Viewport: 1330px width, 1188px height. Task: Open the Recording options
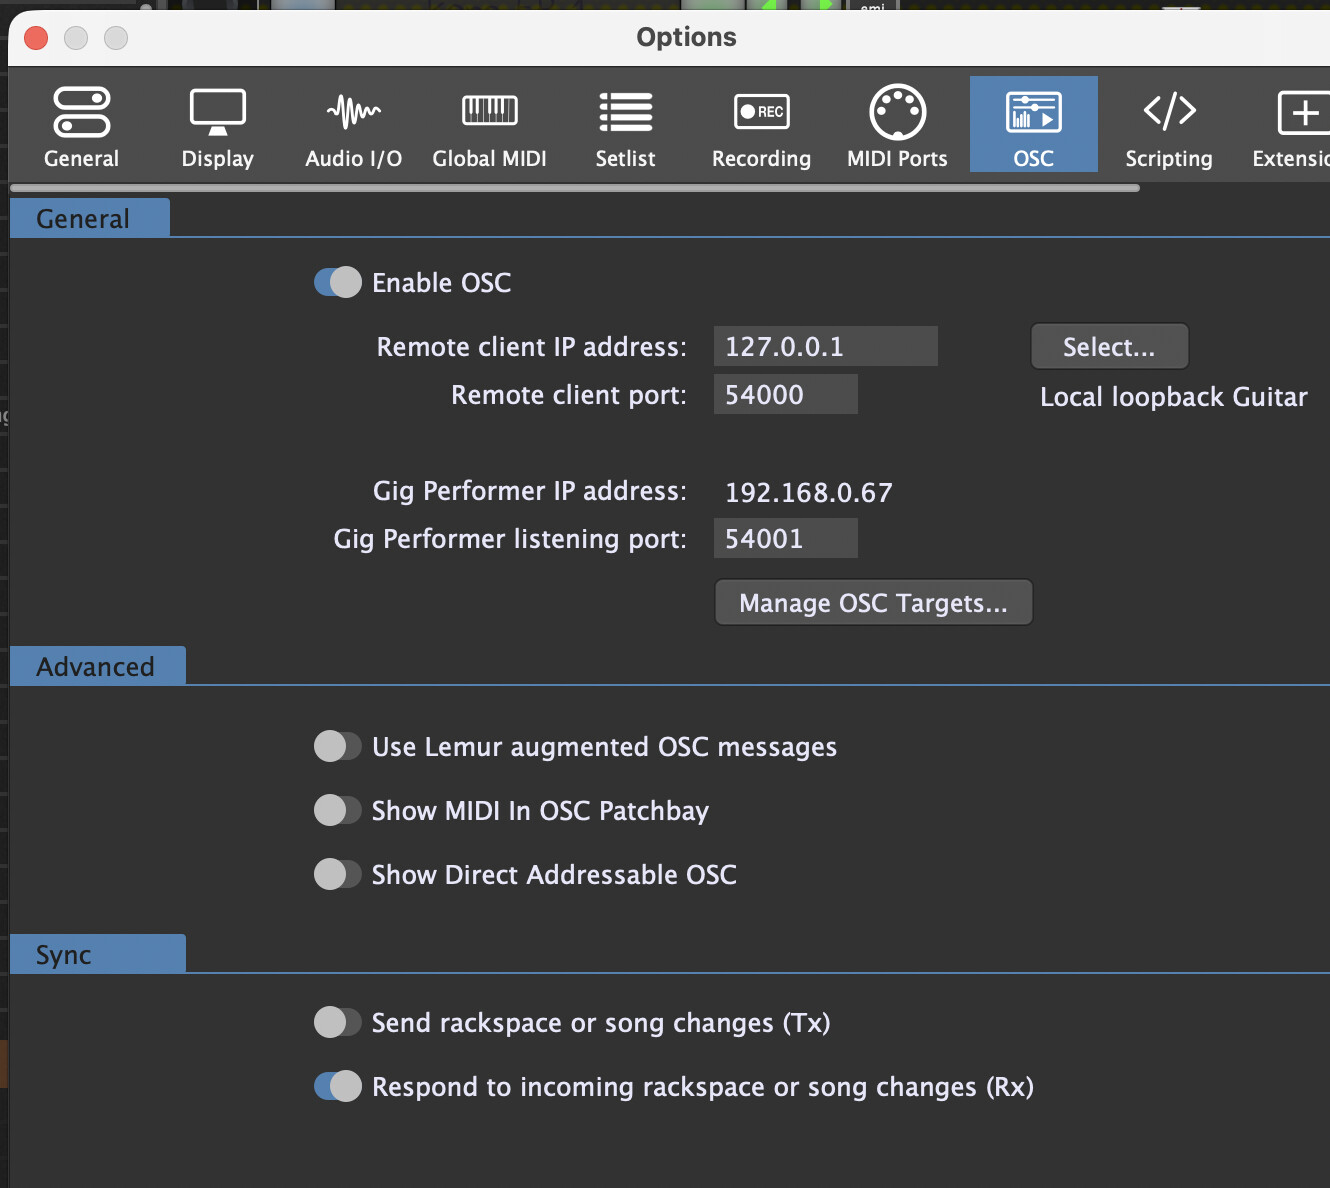point(761,126)
